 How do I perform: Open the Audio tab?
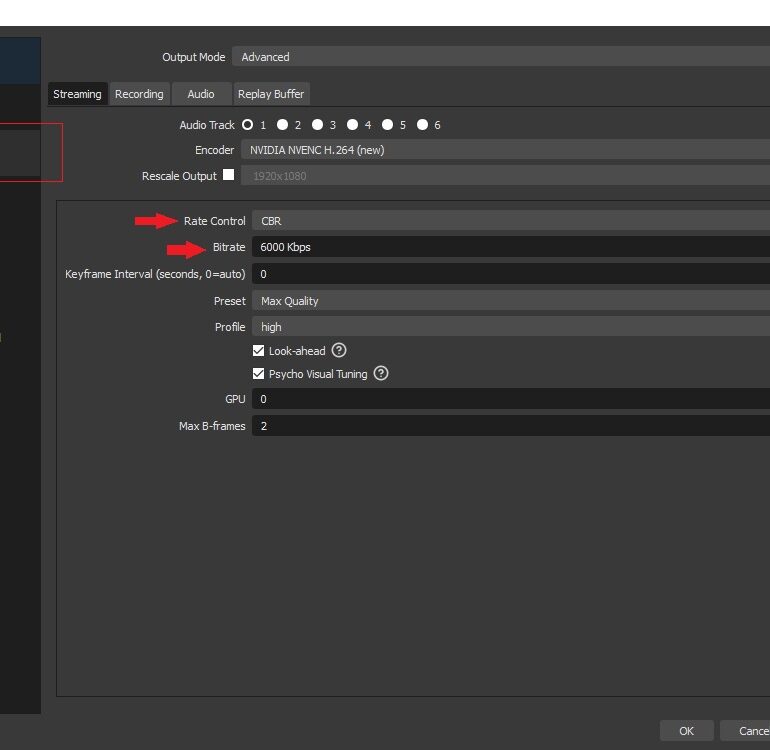click(x=201, y=94)
